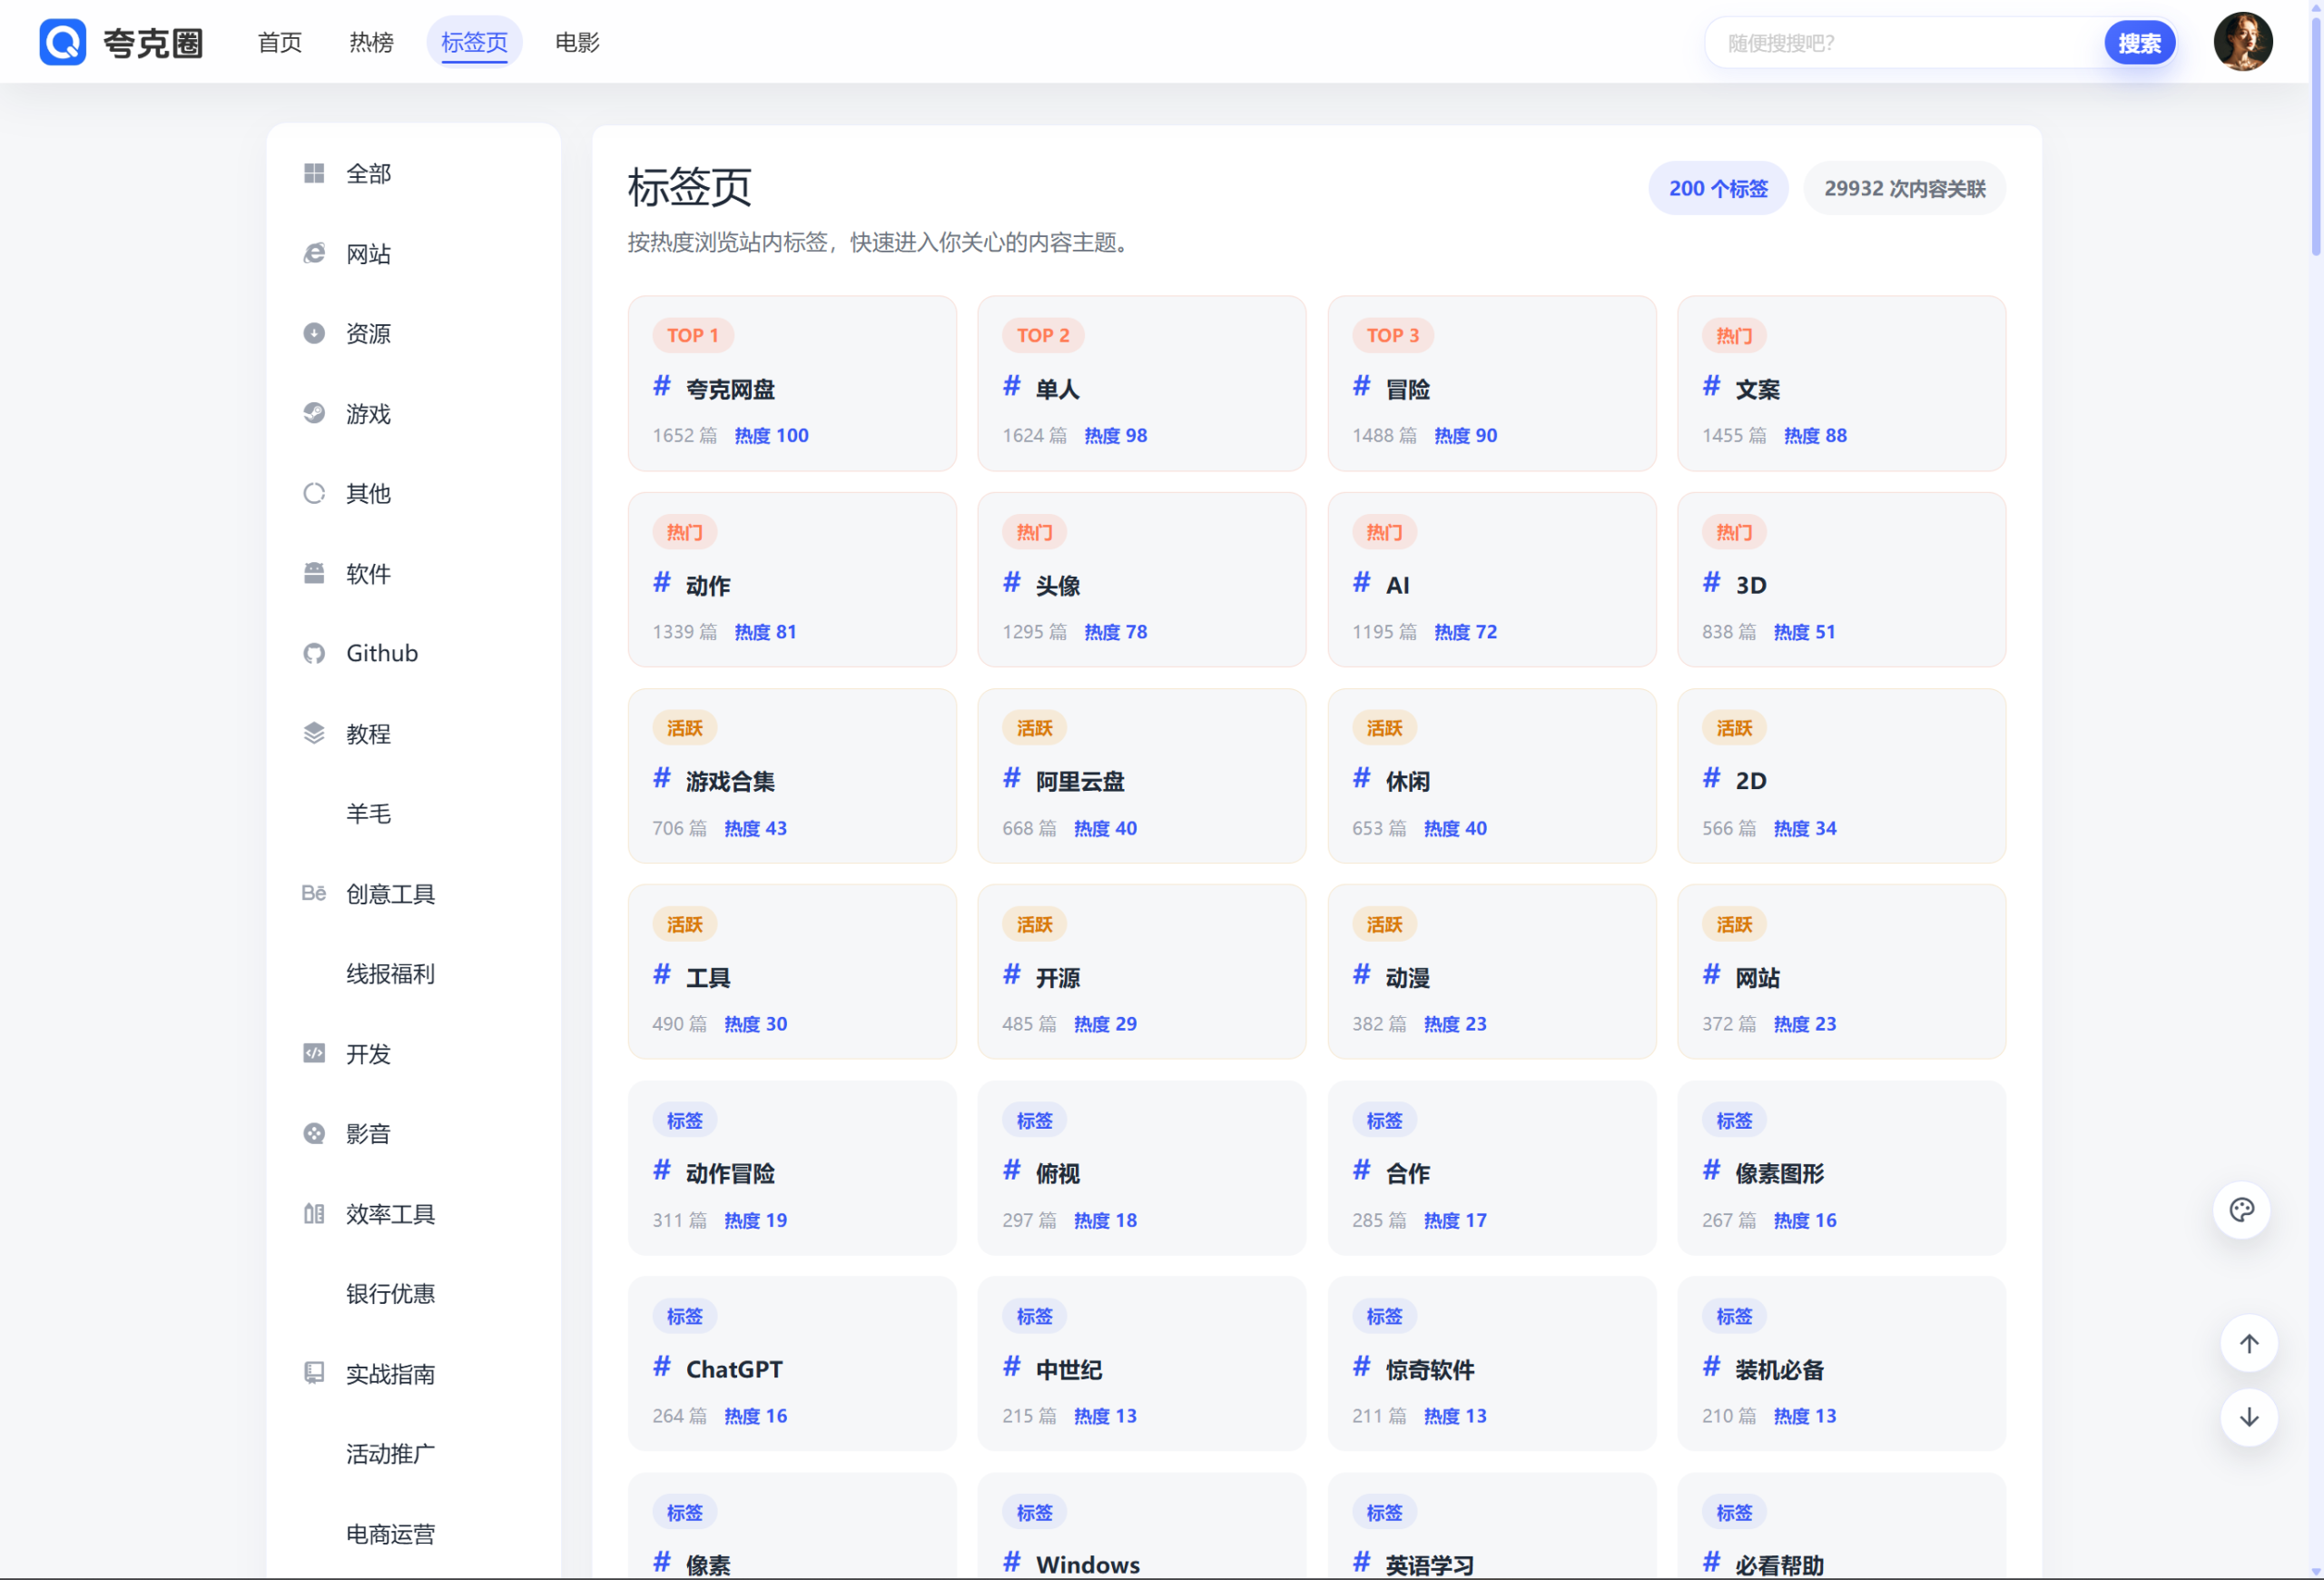2324x1580 pixels.
Task: Switch to the 热榜 nav tab
Action: point(371,42)
